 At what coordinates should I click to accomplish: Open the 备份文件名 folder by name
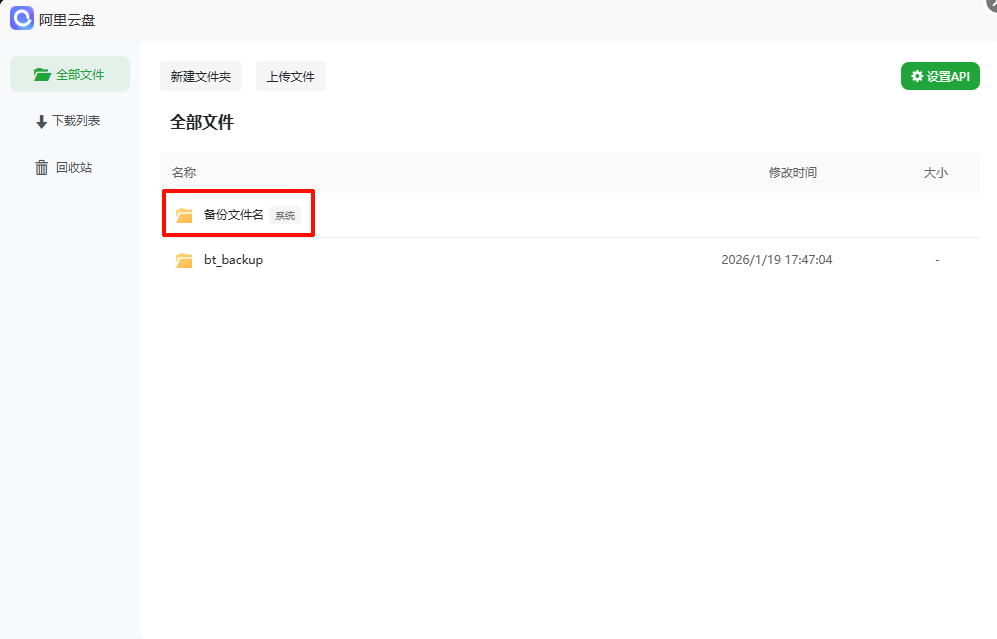233,215
